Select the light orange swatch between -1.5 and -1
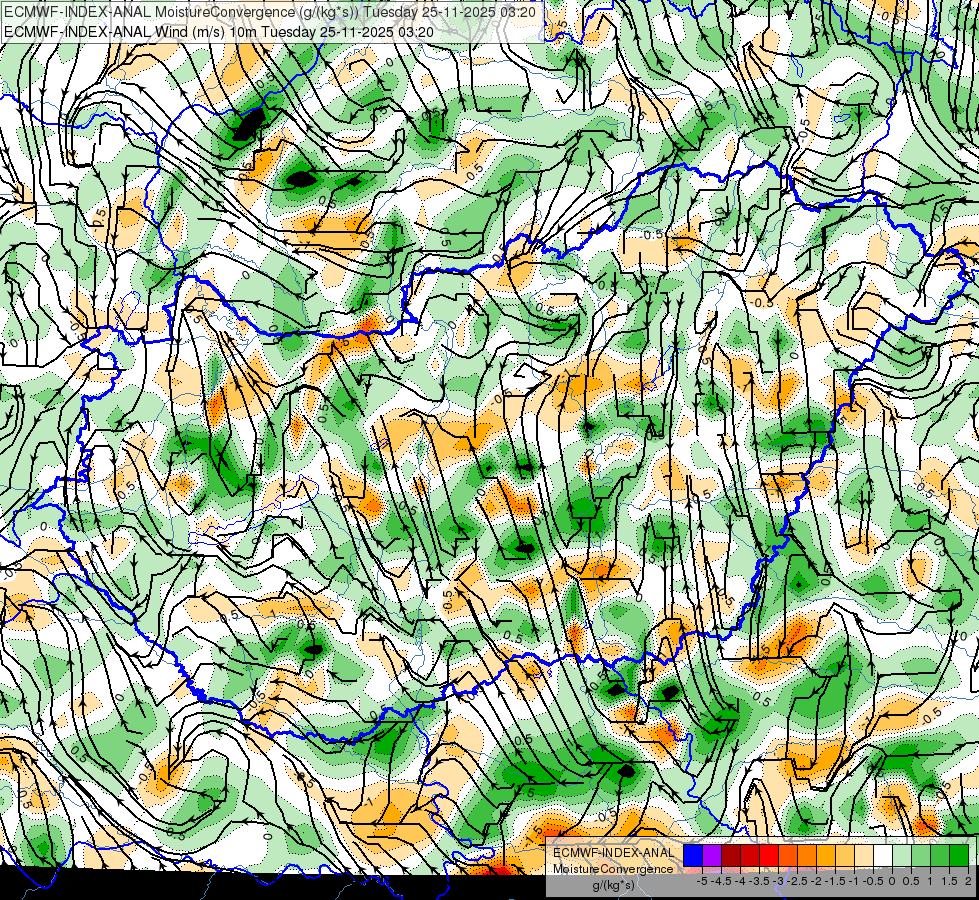979x900 pixels. coord(845,856)
